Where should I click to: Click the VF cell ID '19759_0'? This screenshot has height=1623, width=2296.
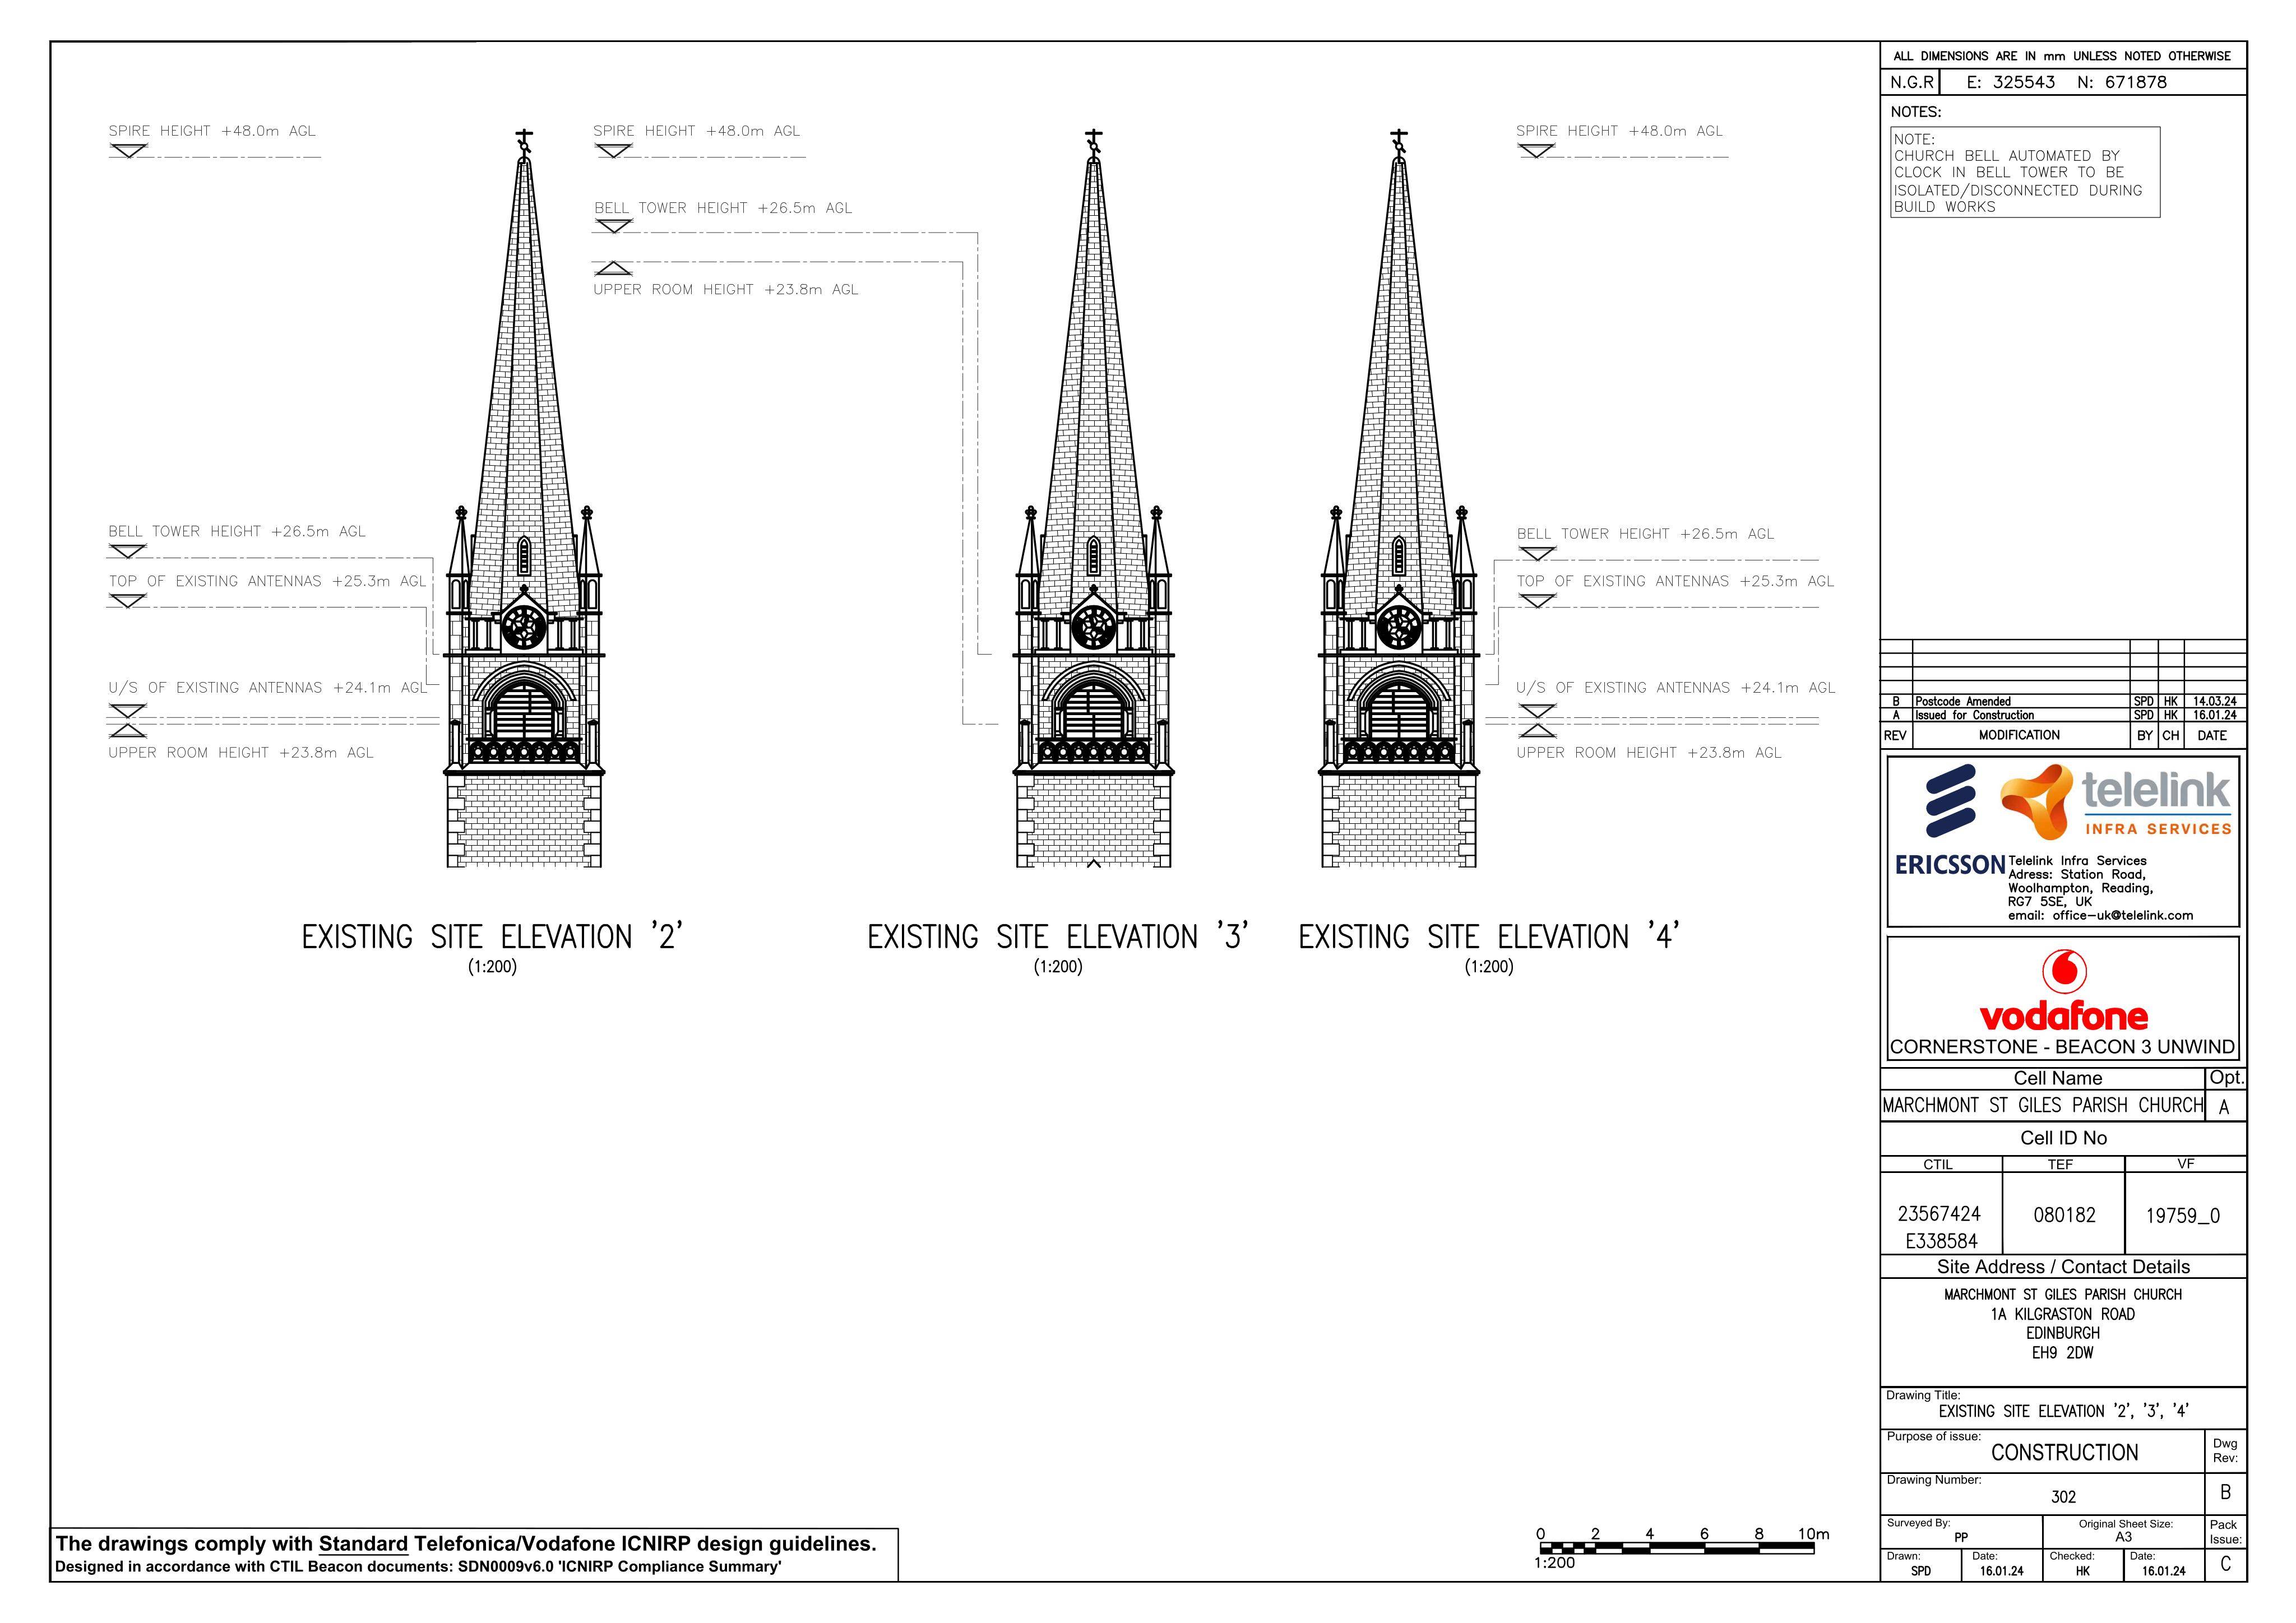point(2183,1216)
